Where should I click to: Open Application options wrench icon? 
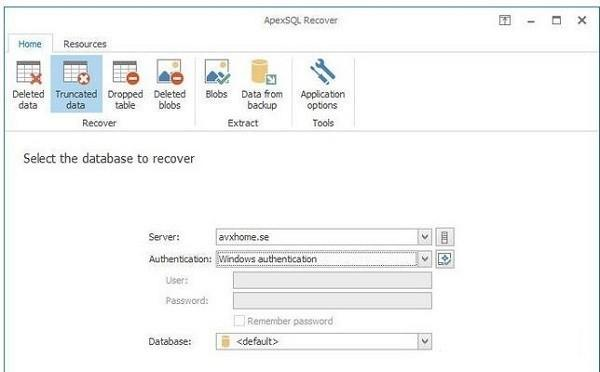click(323, 84)
